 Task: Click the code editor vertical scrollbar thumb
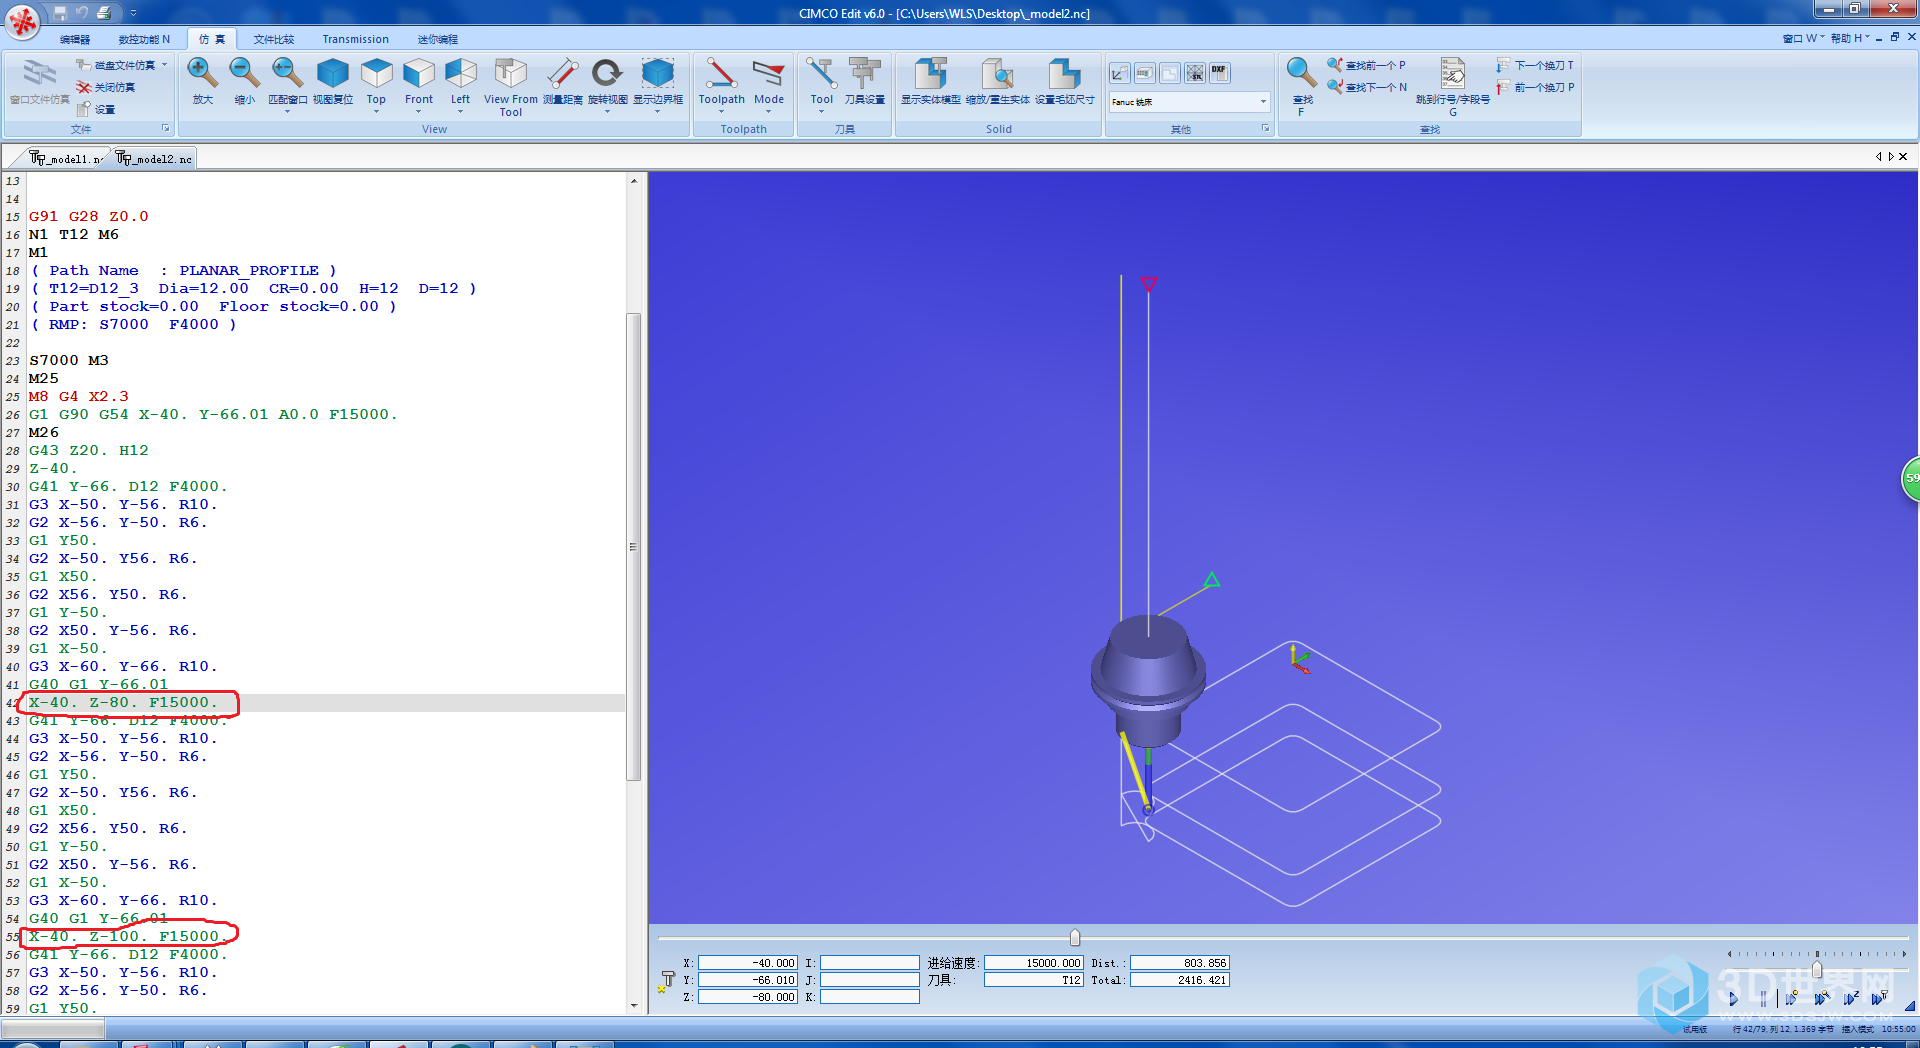633,547
